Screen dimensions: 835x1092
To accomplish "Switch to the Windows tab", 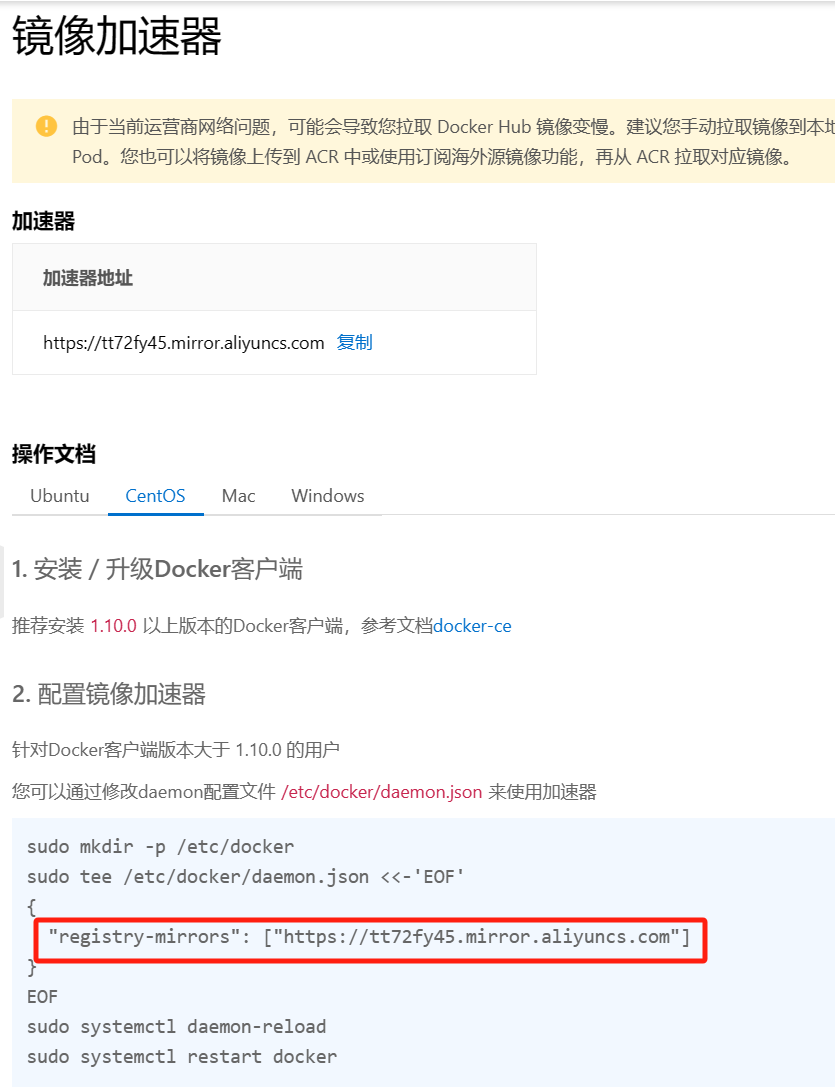I will (328, 496).
